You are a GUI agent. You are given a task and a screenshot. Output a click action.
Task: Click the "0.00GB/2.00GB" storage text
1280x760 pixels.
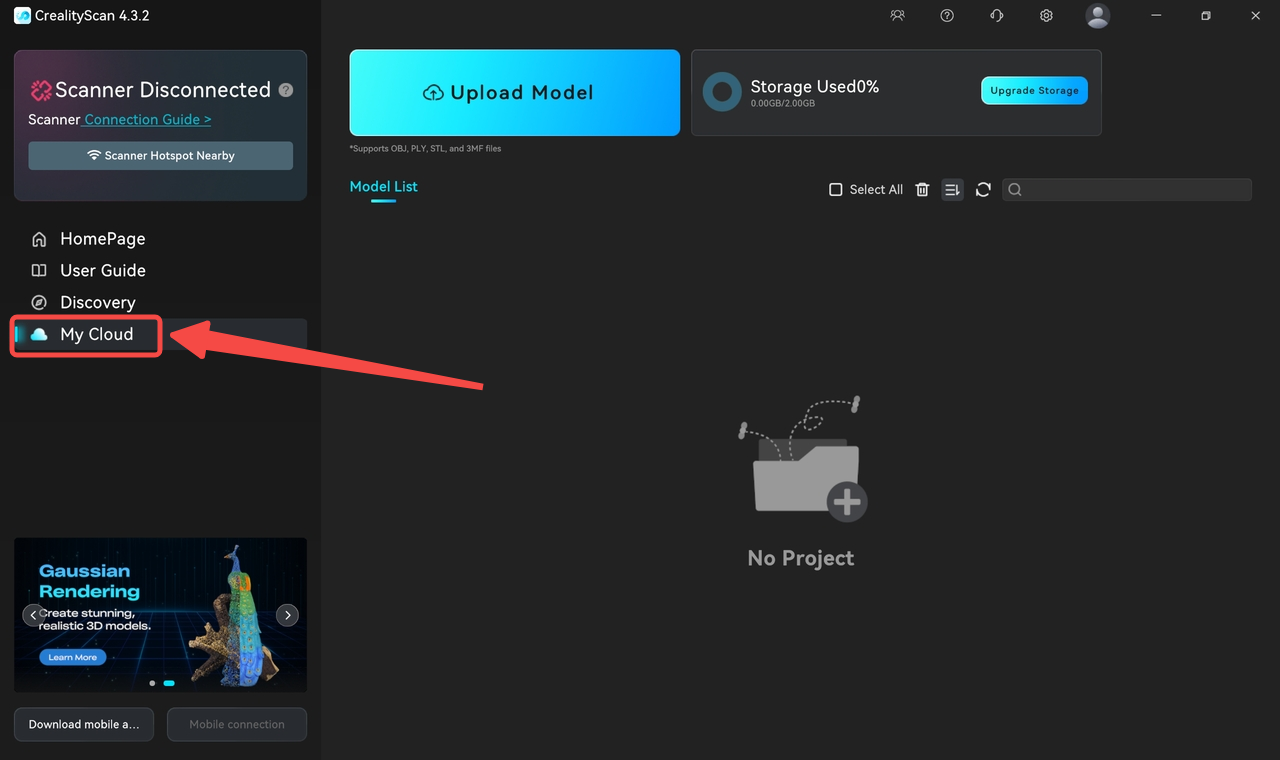click(783, 104)
